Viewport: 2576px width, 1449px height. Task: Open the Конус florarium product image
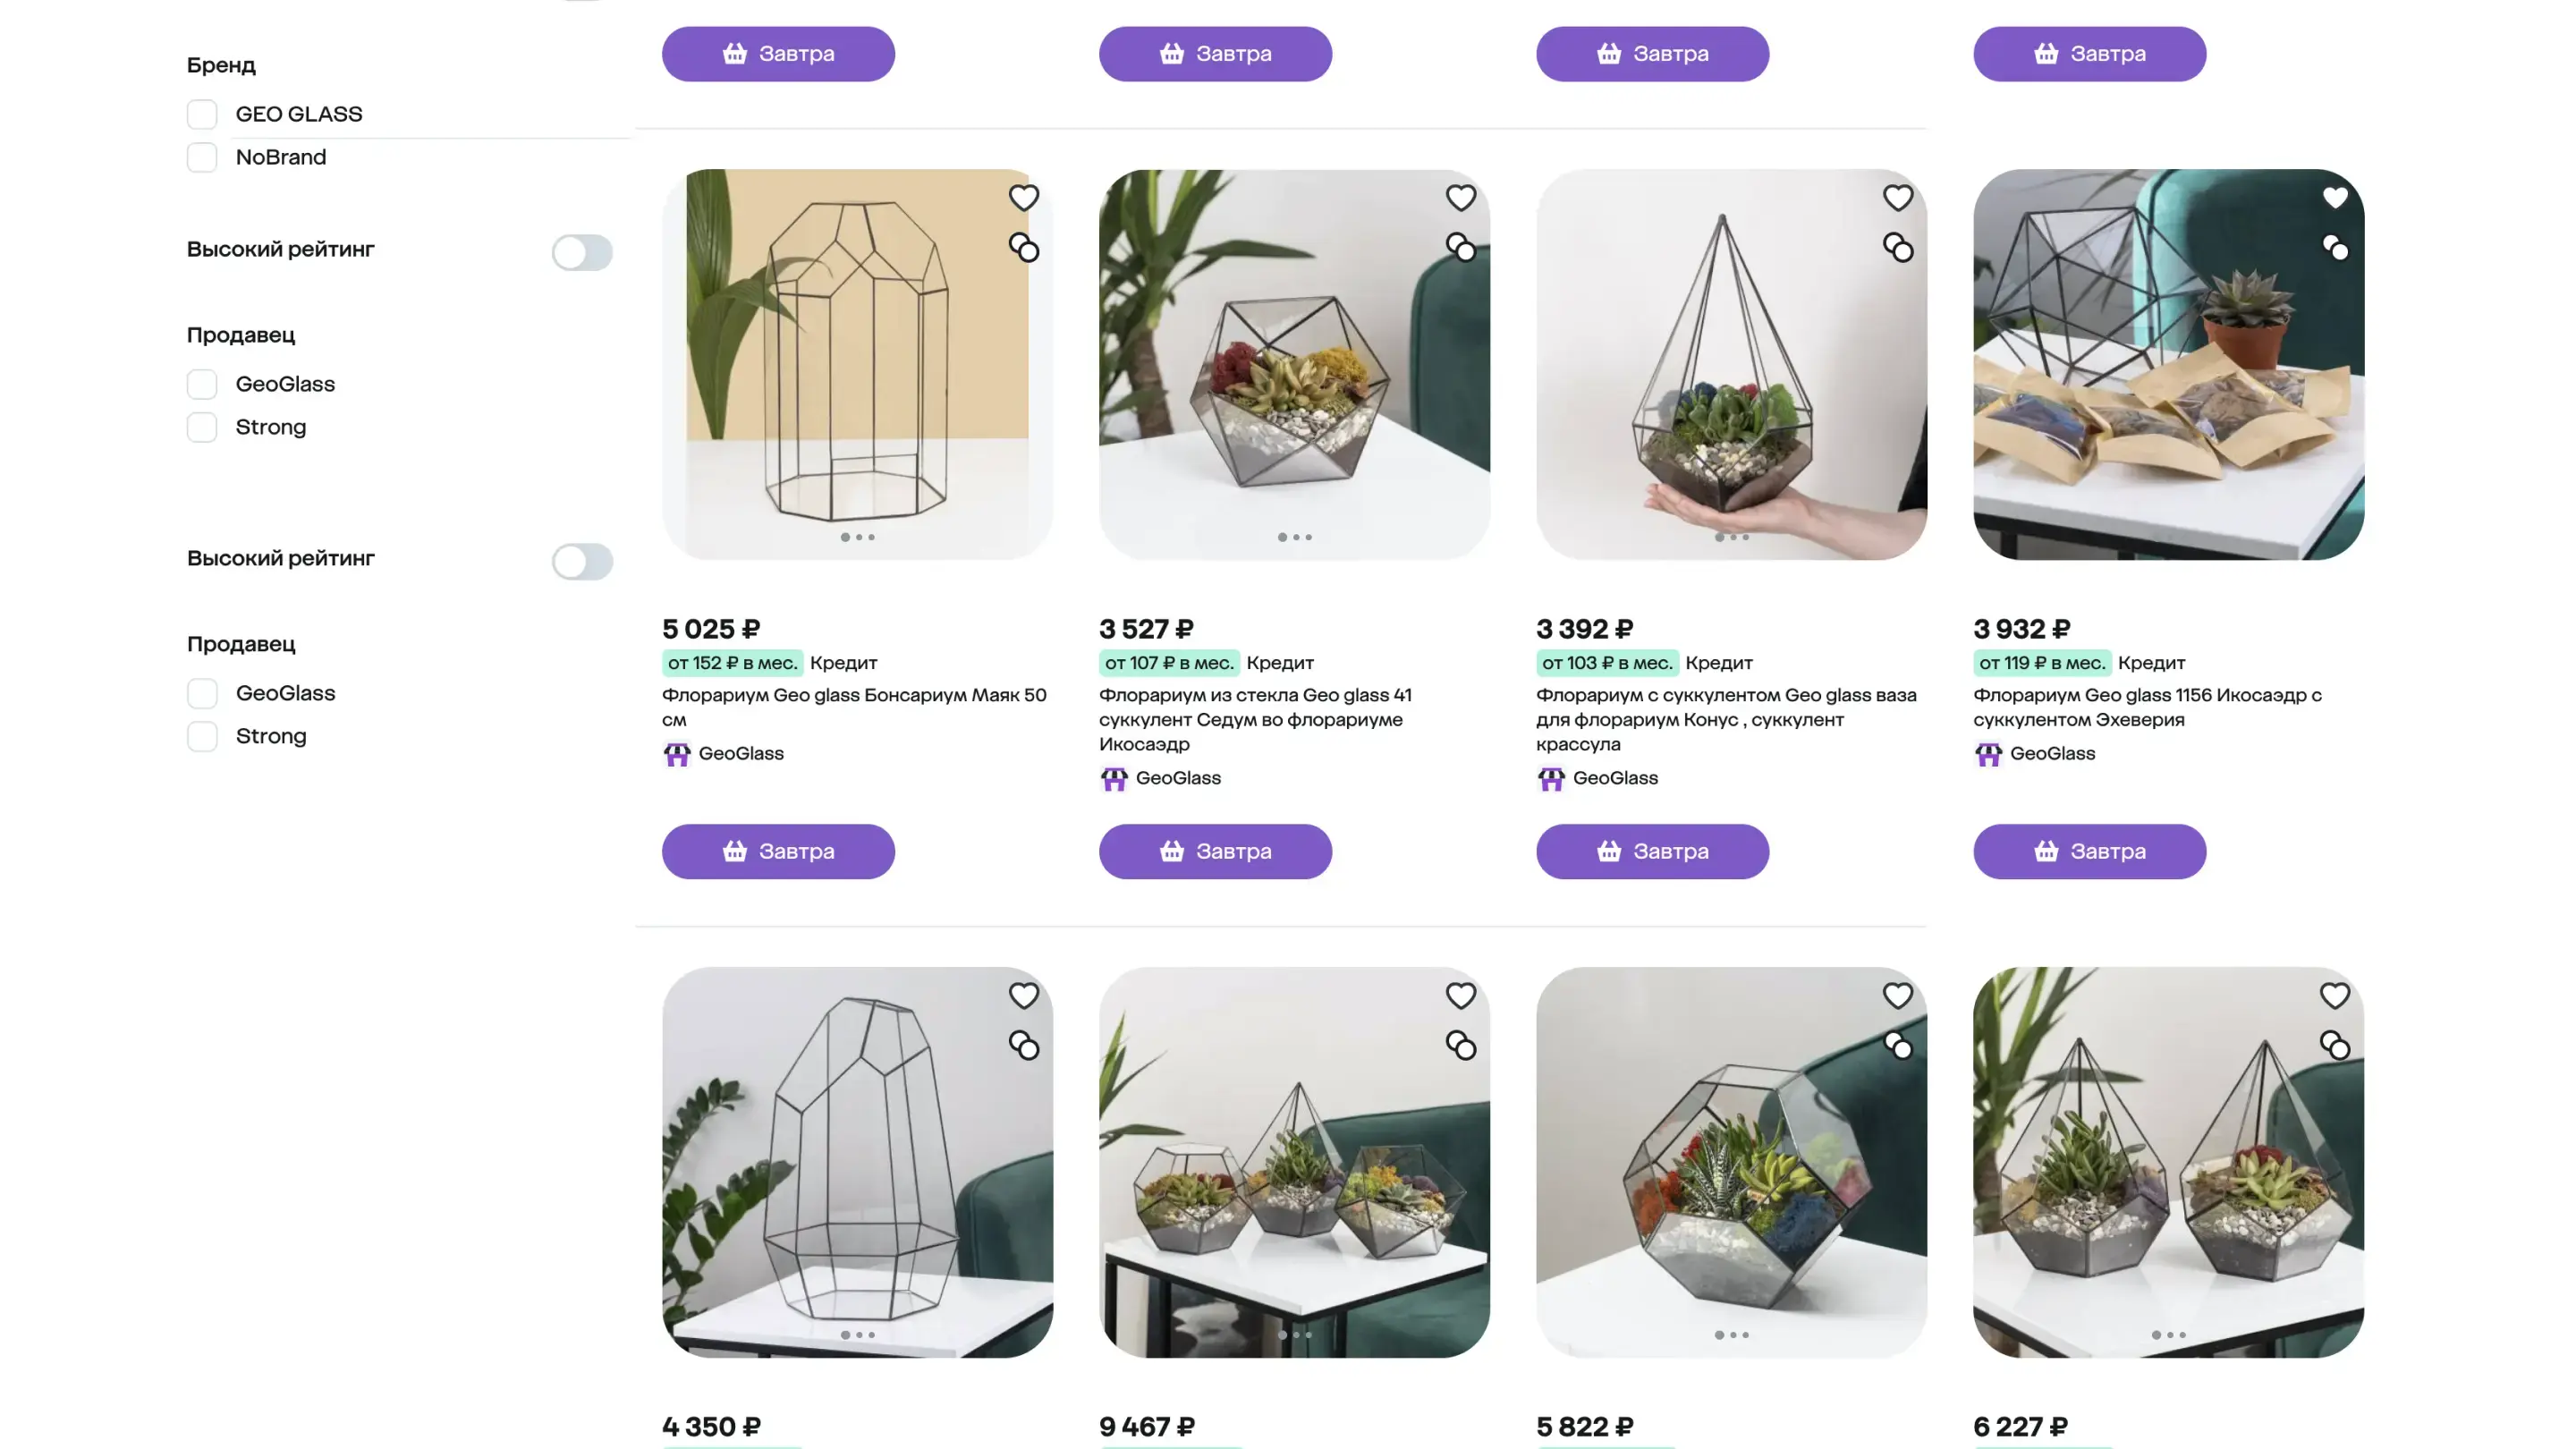tap(1731, 364)
